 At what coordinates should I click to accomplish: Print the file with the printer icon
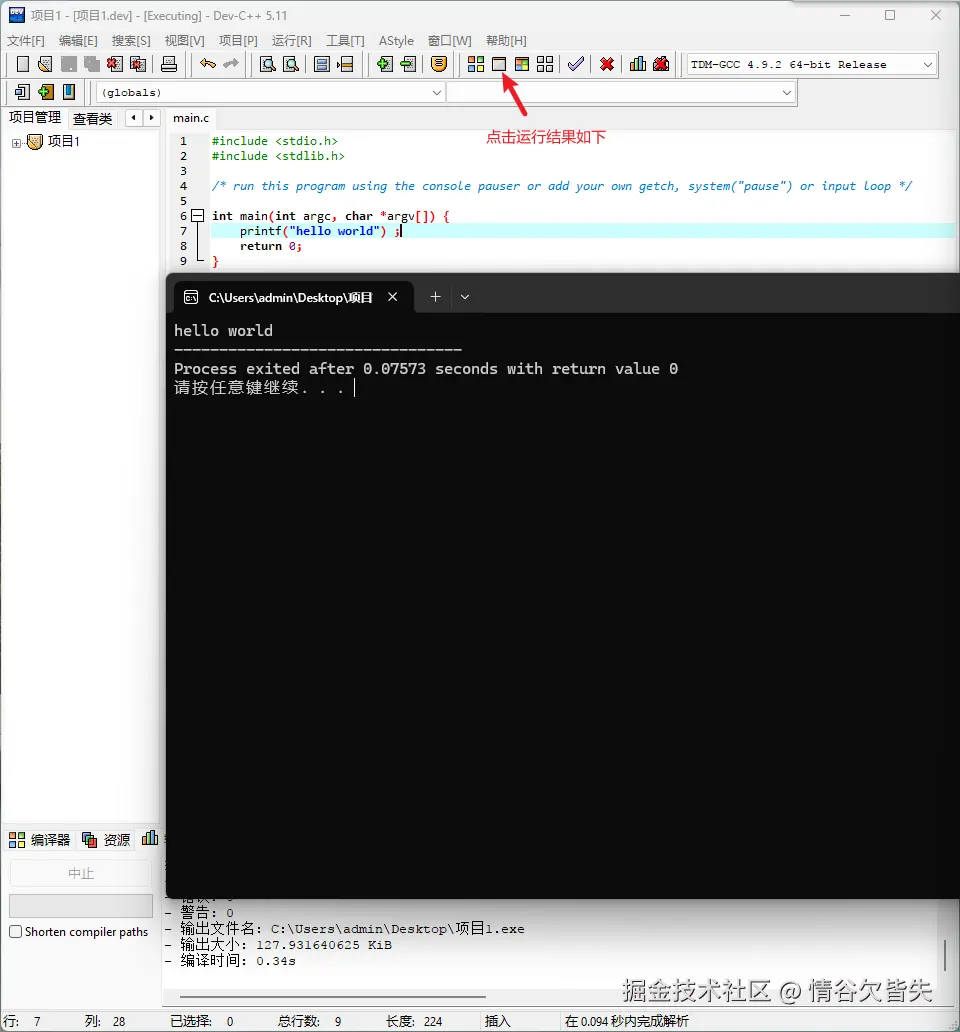click(x=169, y=64)
